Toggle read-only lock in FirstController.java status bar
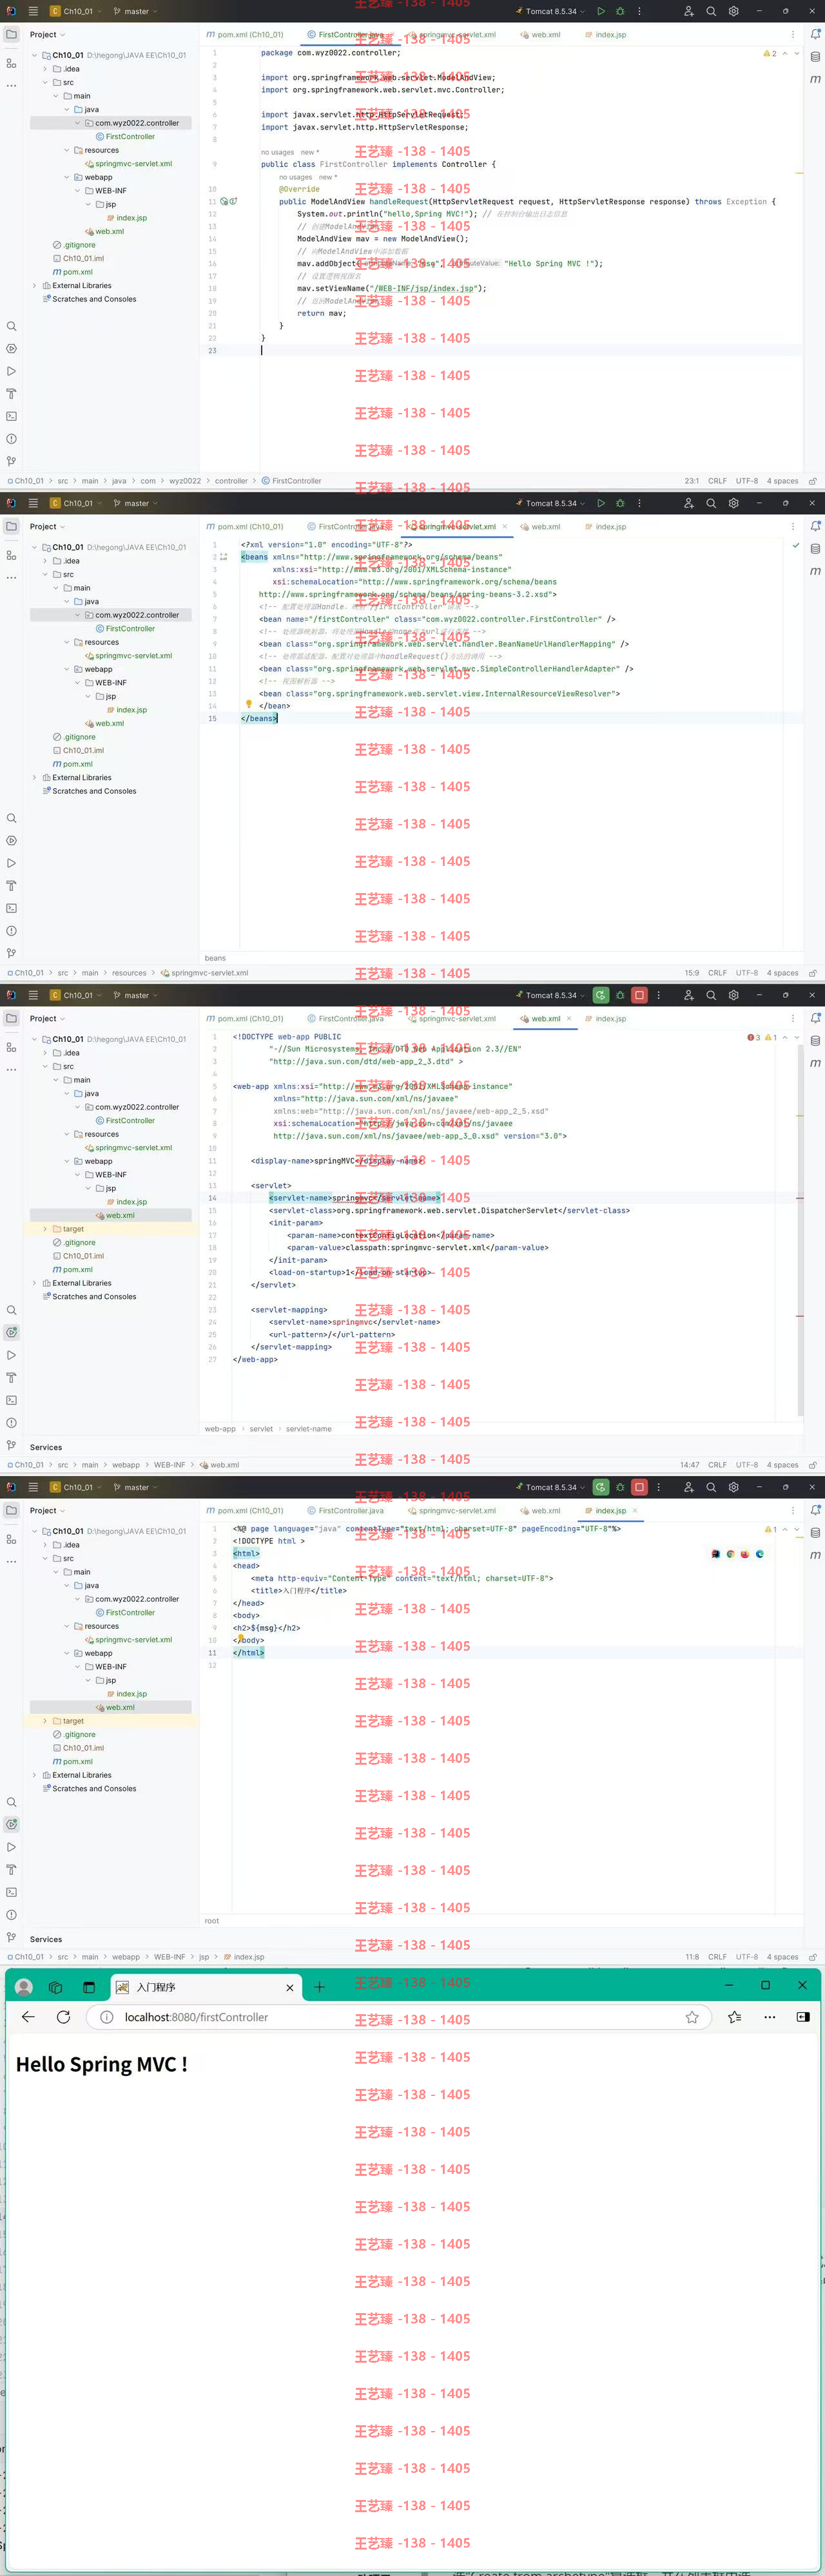This screenshot has width=825, height=2576. pyautogui.click(x=813, y=481)
